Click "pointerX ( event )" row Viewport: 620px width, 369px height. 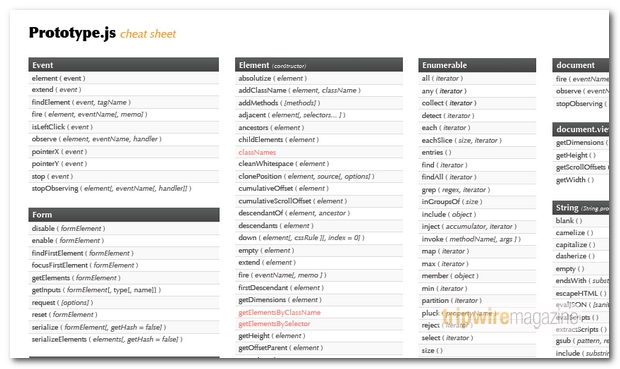124,151
